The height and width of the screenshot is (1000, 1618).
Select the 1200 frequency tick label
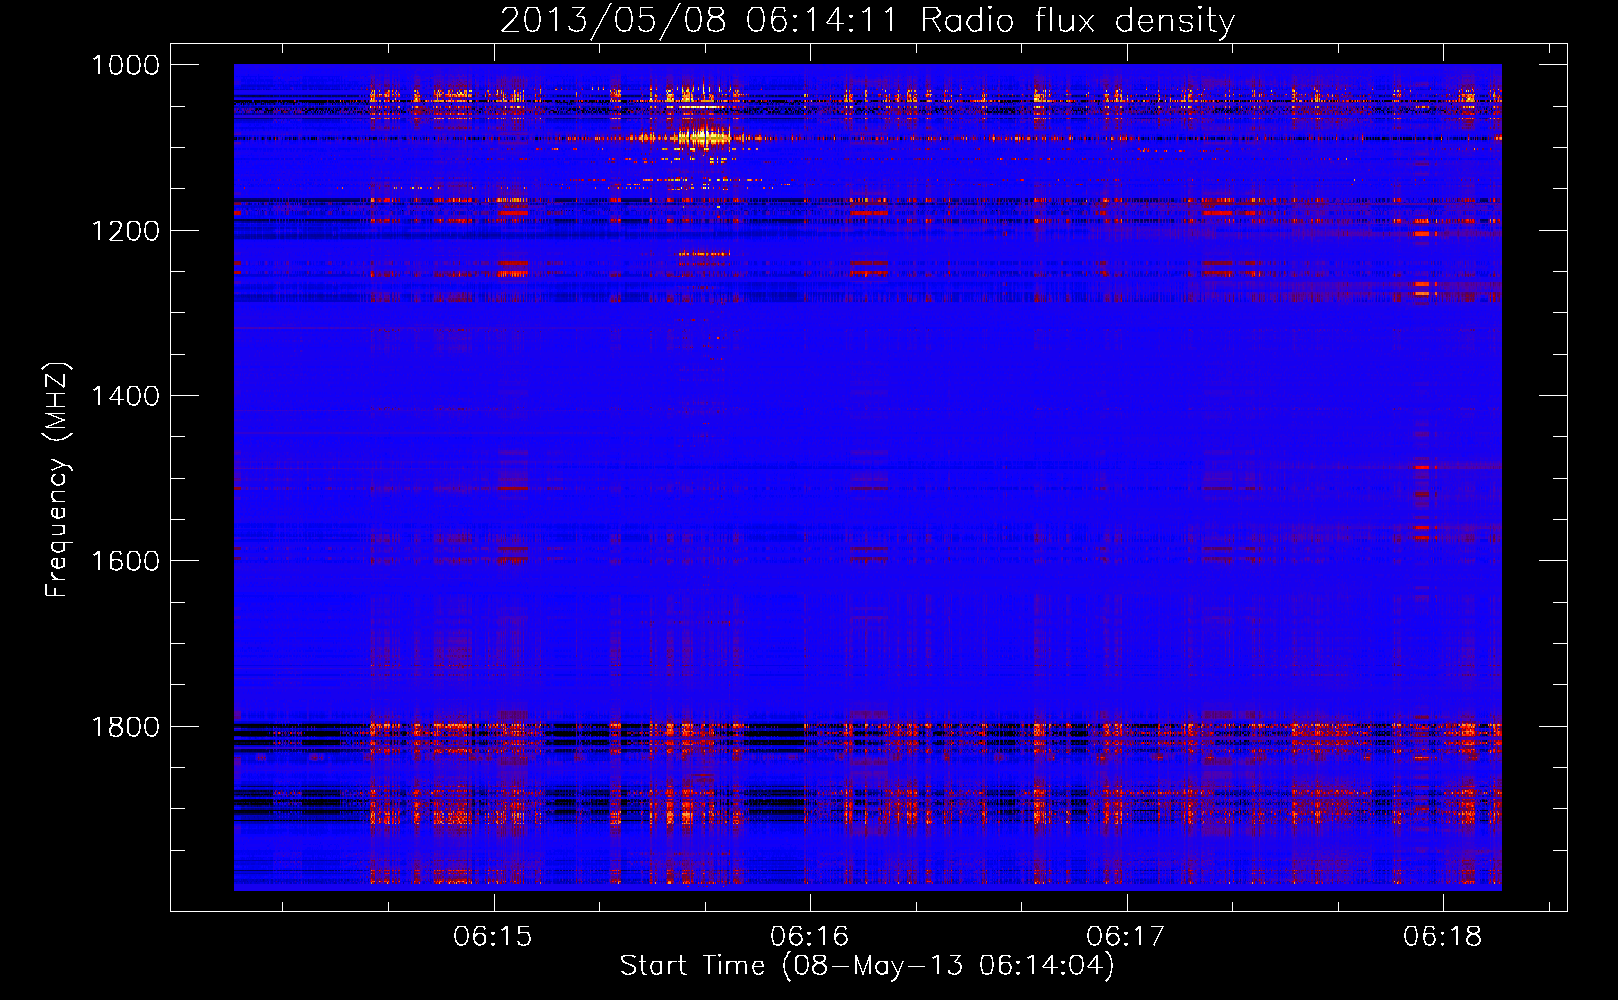(125, 231)
